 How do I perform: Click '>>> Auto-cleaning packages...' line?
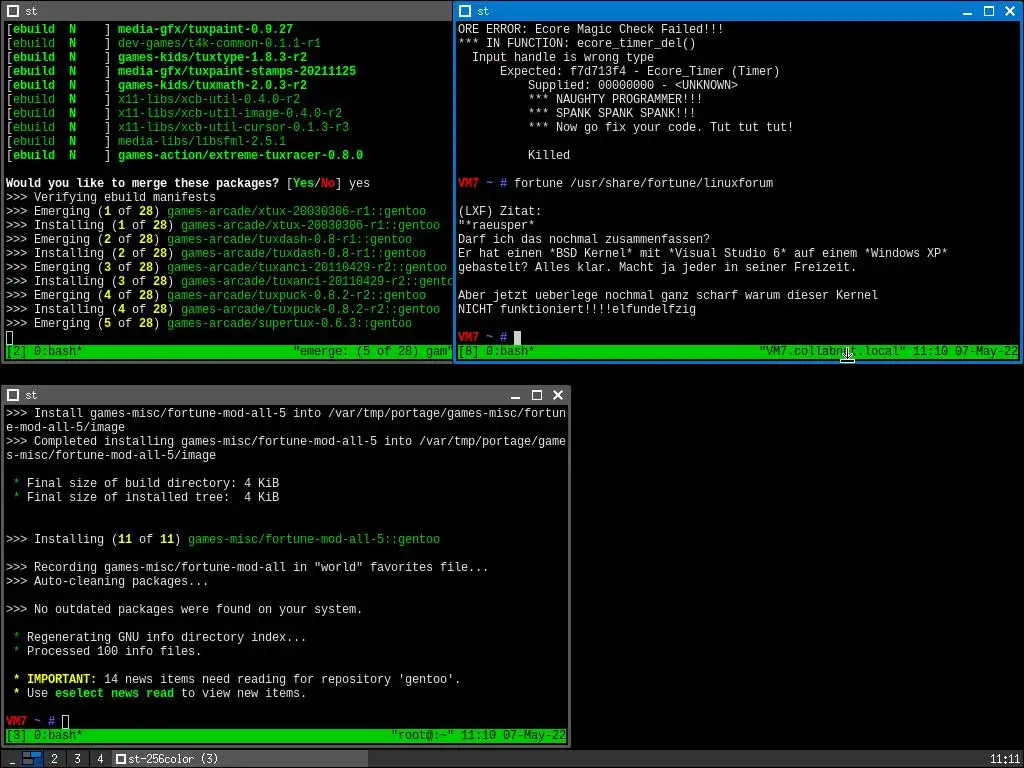tap(107, 581)
